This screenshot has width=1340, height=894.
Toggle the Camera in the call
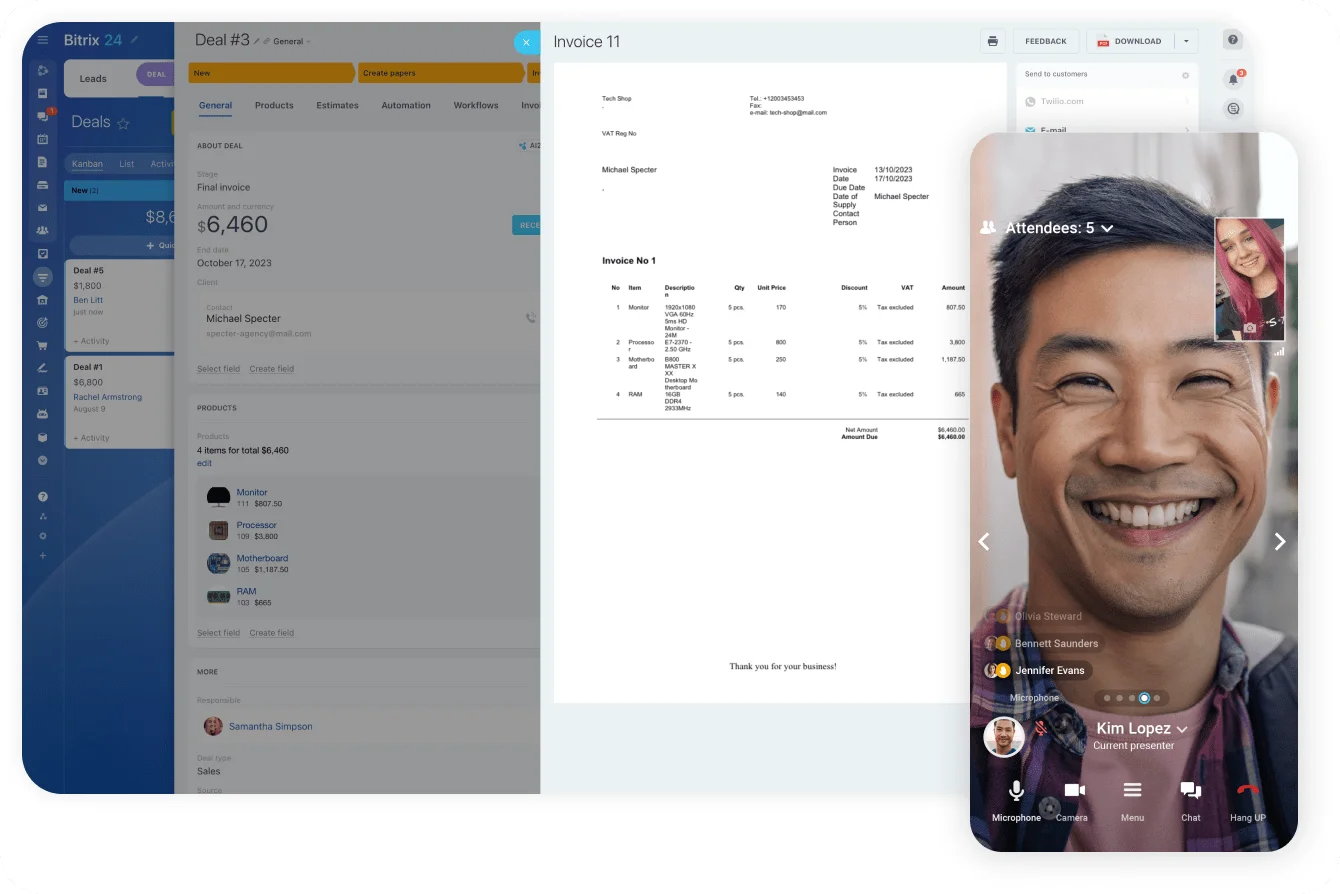coord(1073,791)
